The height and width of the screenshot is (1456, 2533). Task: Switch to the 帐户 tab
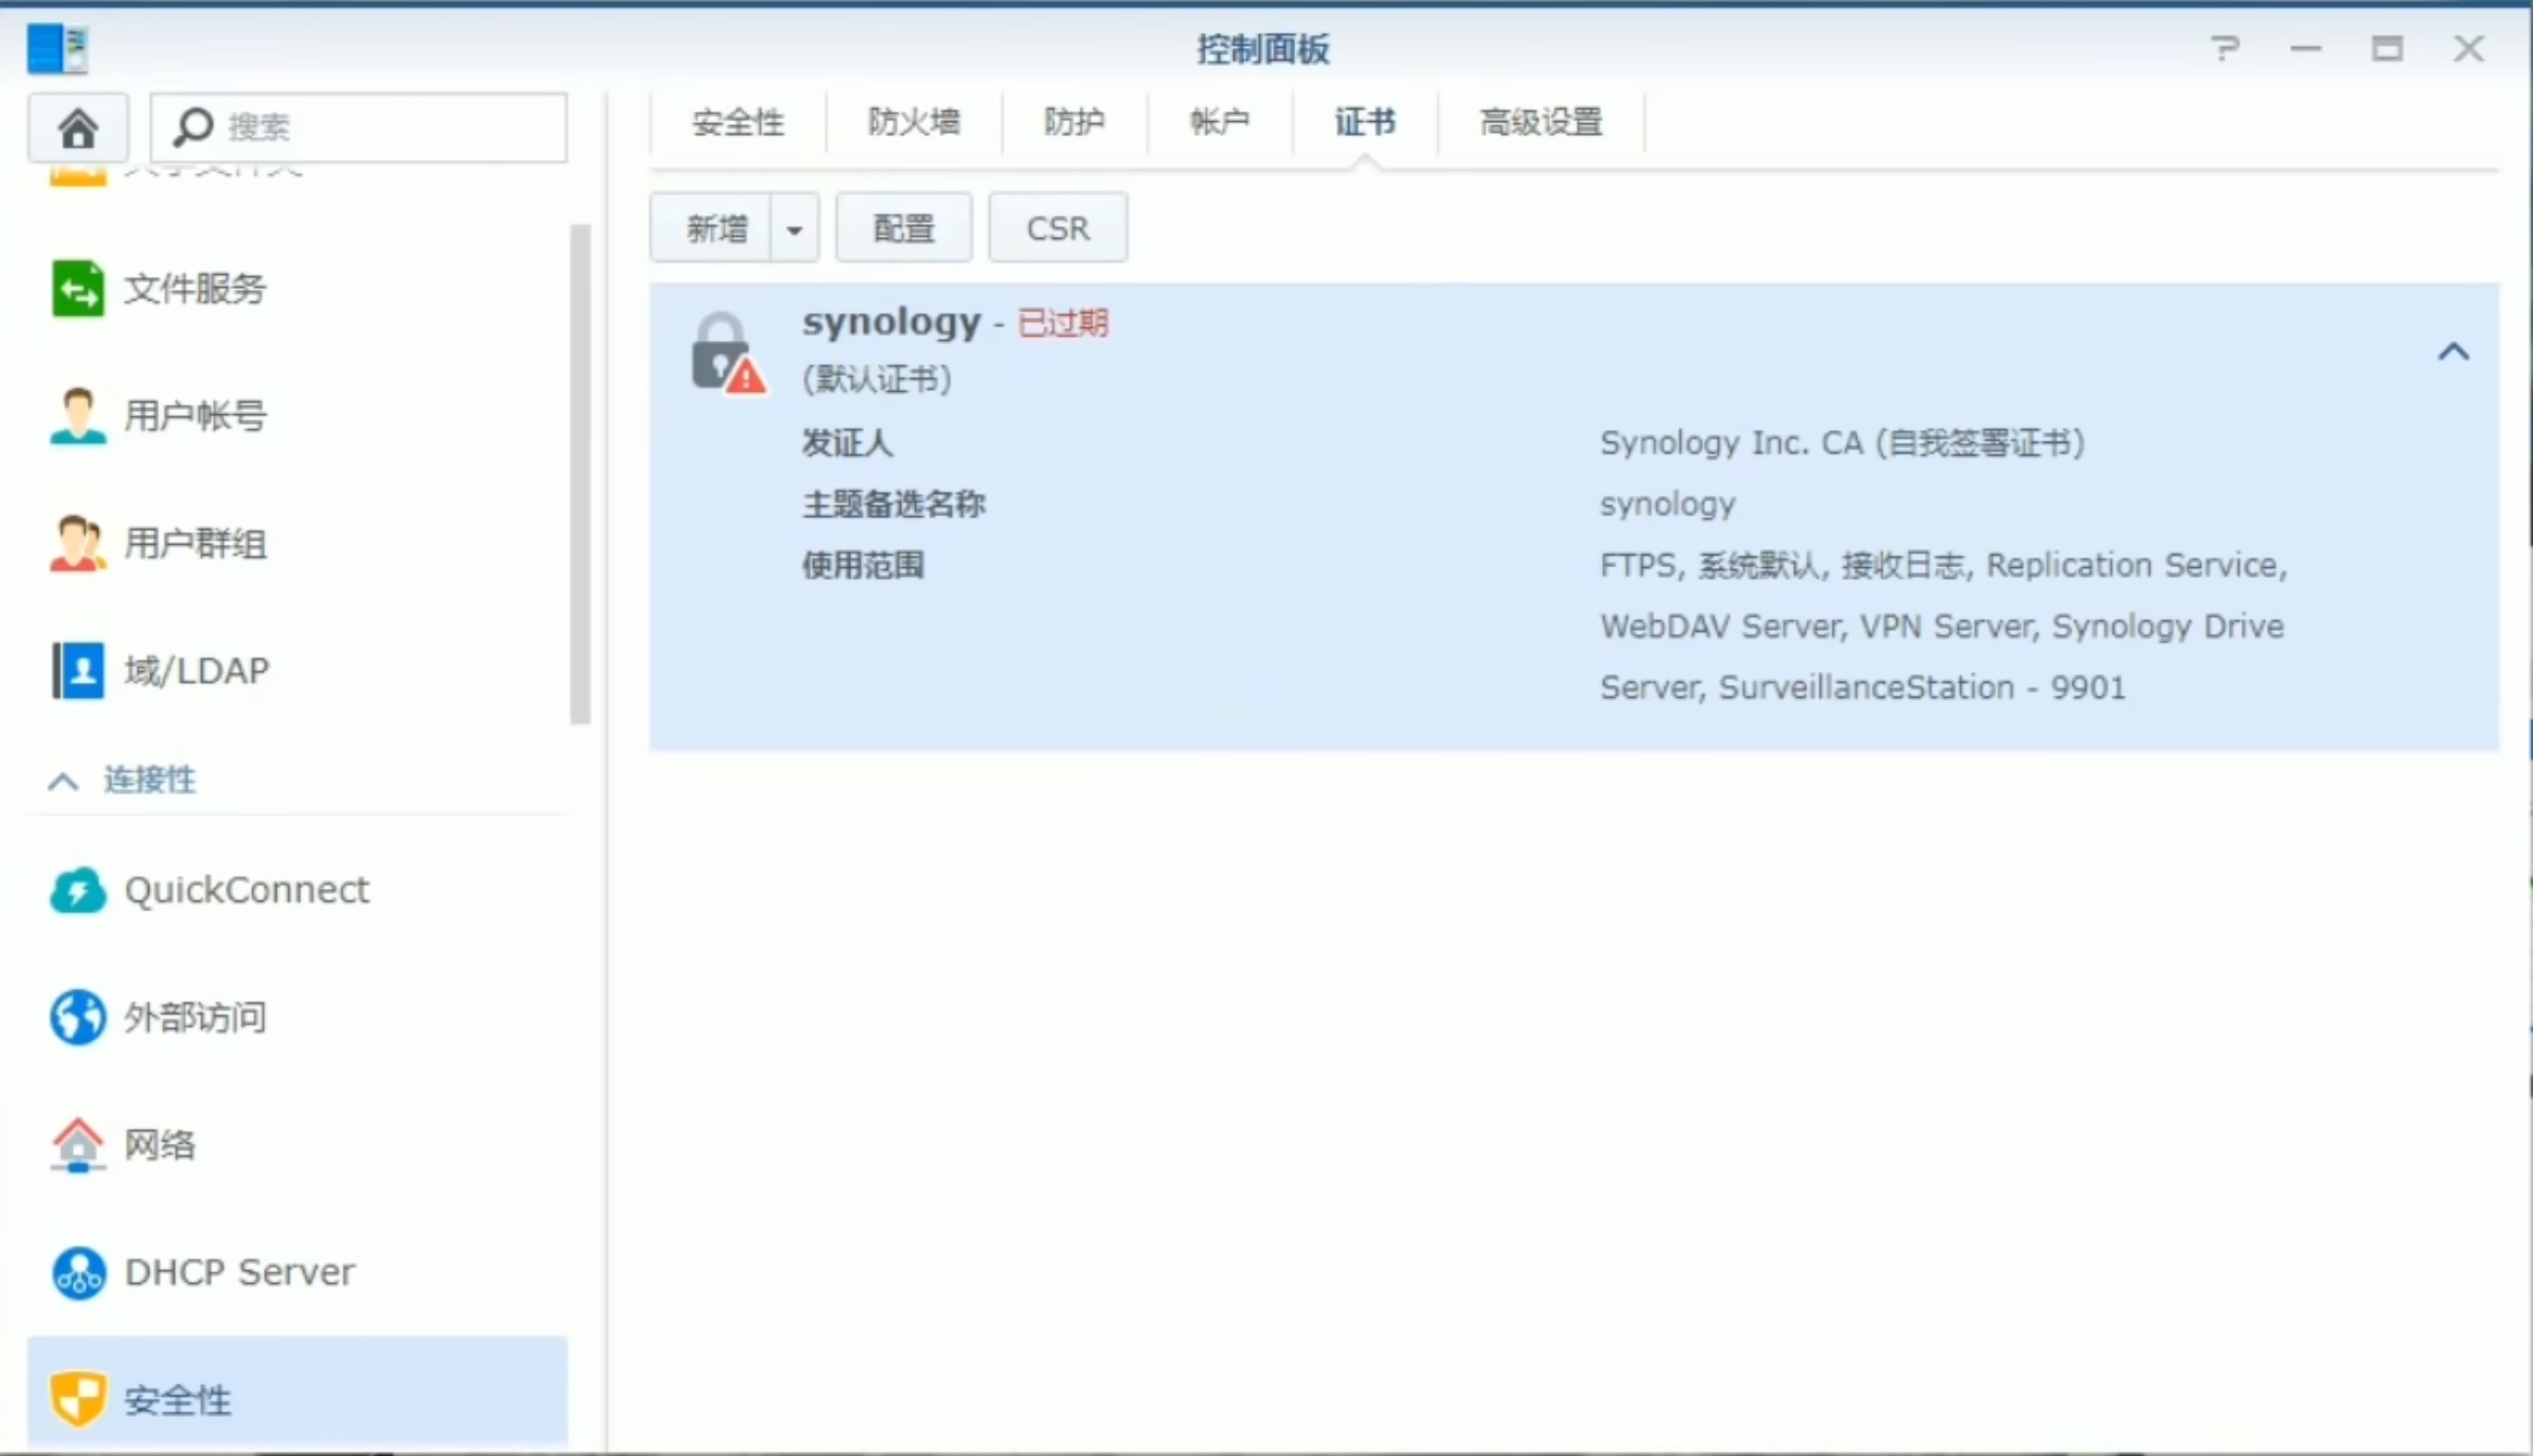pos(1219,122)
